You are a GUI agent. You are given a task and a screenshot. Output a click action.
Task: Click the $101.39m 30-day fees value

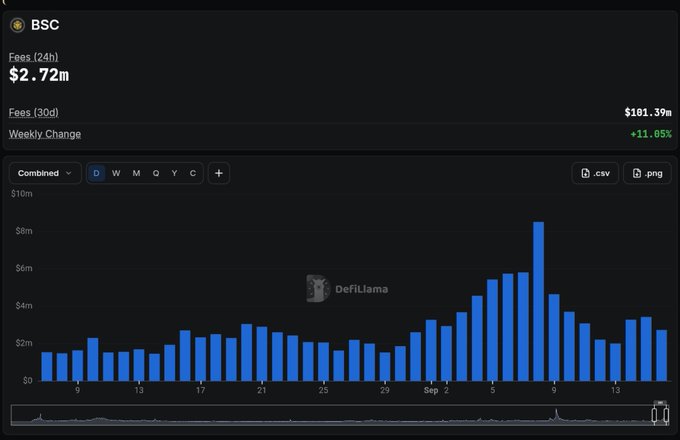coord(648,113)
